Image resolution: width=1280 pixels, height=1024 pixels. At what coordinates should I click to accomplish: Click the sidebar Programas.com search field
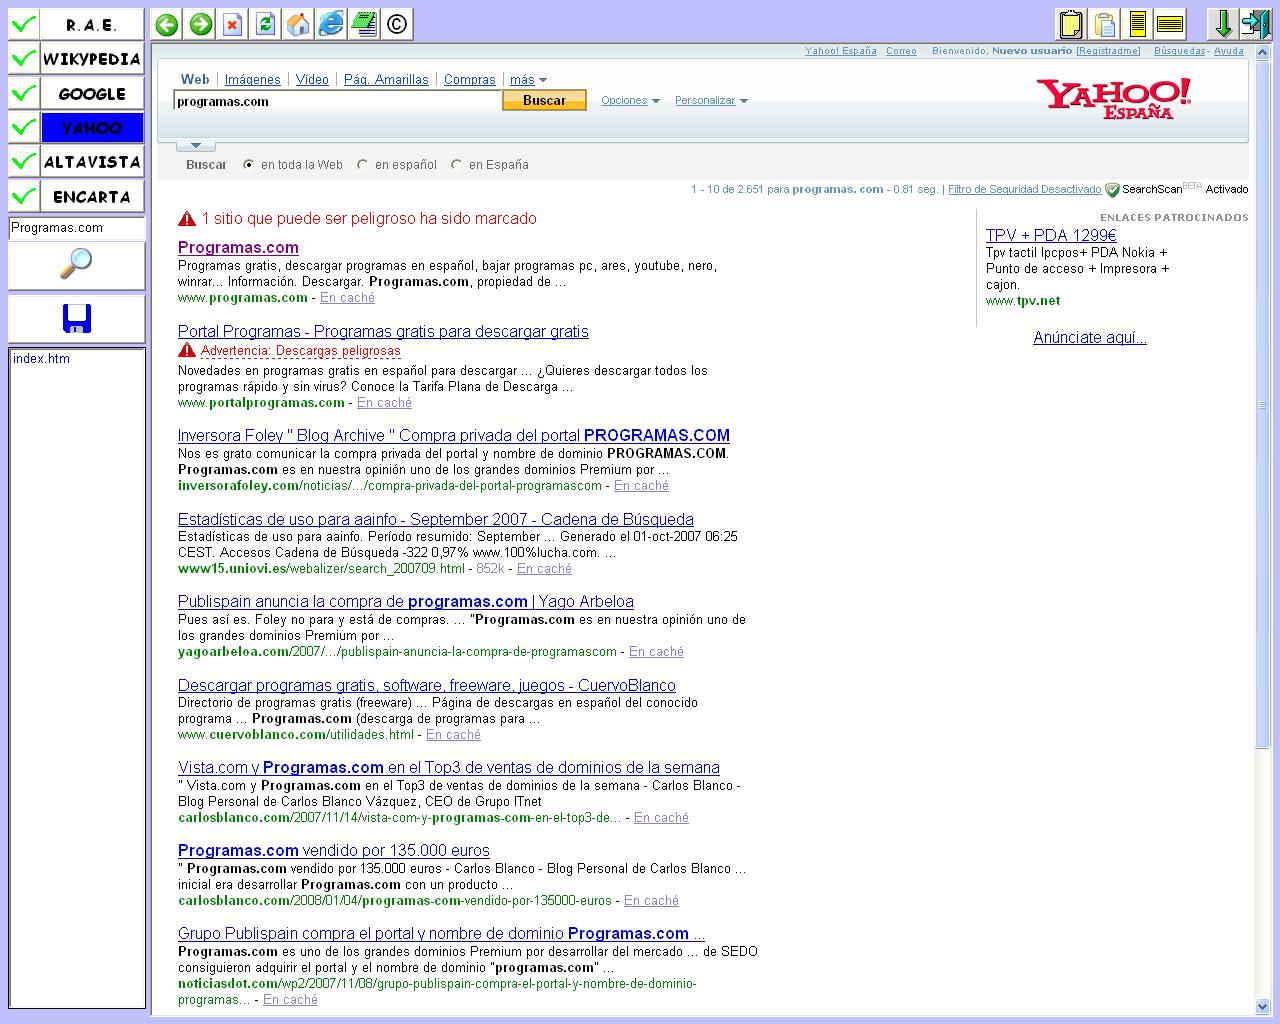(77, 228)
